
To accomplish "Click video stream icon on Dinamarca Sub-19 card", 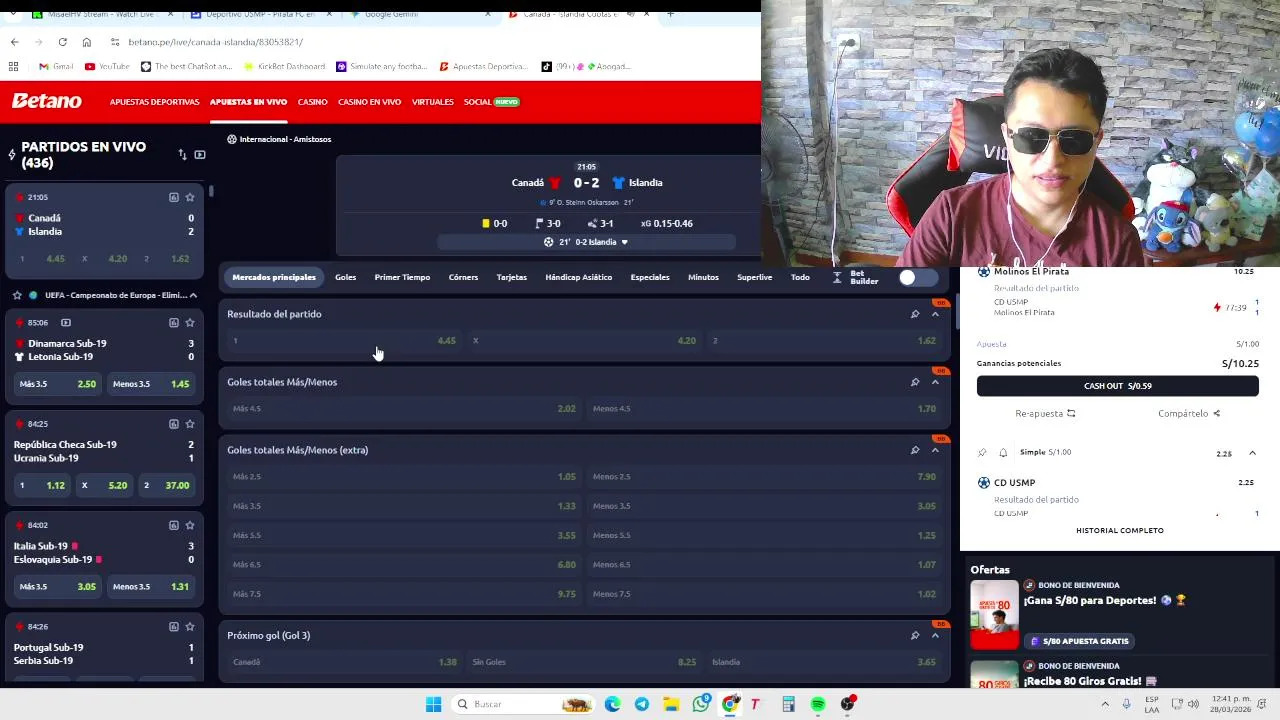I will tap(66, 323).
